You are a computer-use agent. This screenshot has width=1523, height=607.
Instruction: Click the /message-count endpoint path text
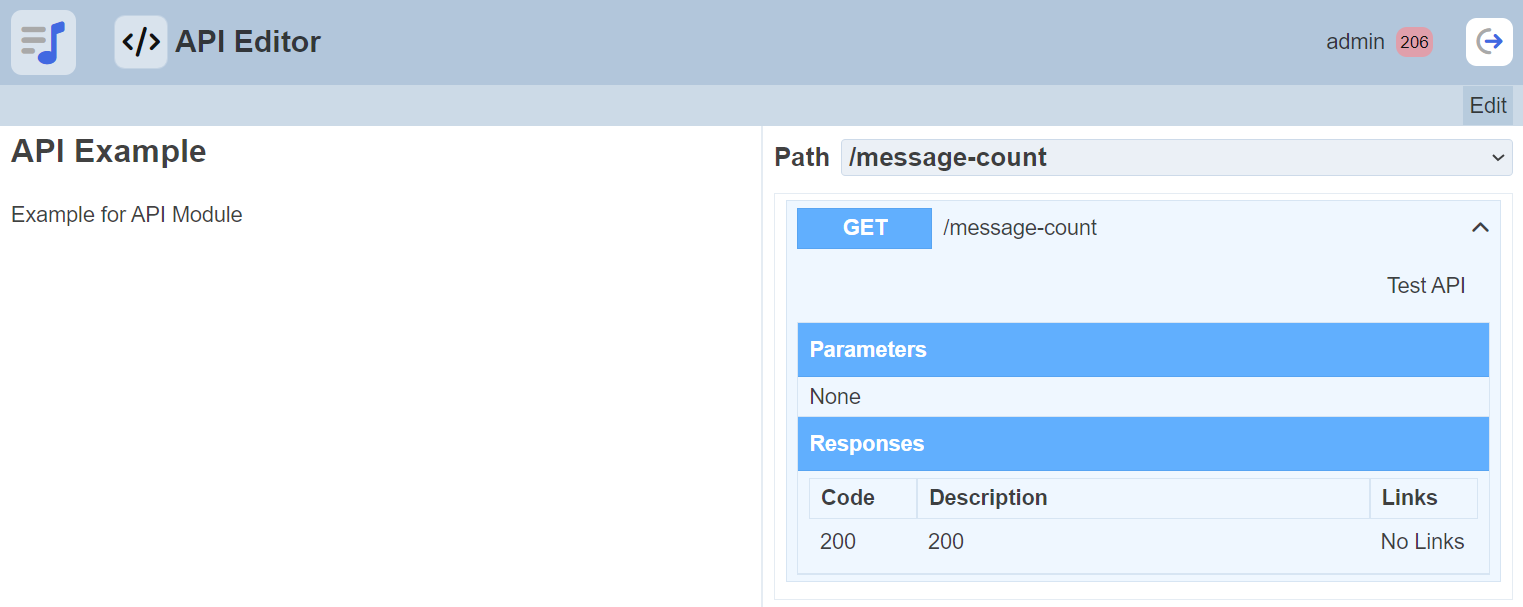(1020, 228)
